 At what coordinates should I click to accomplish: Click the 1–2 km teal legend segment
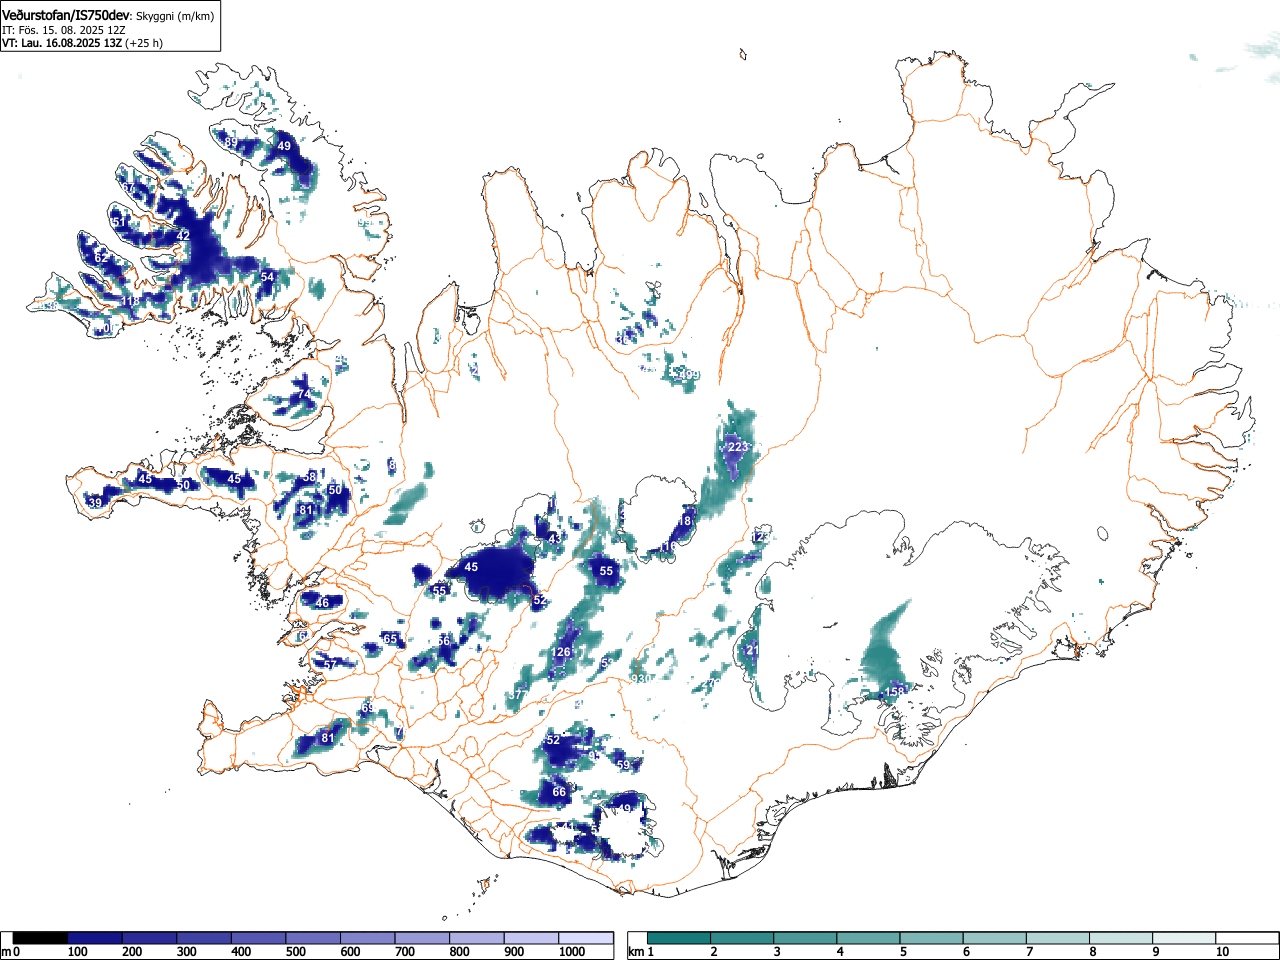[680, 938]
